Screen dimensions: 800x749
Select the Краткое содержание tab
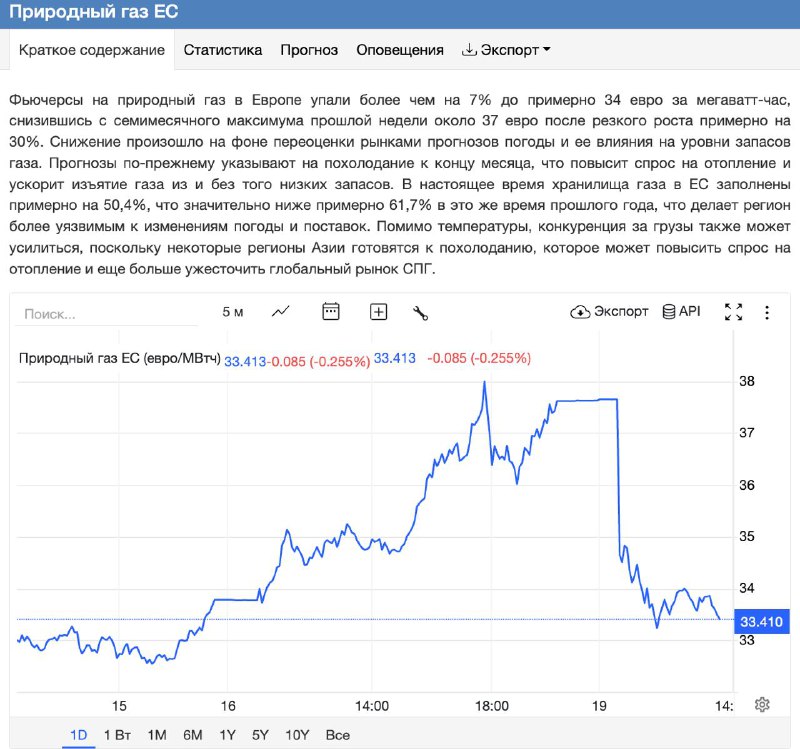pos(92,50)
